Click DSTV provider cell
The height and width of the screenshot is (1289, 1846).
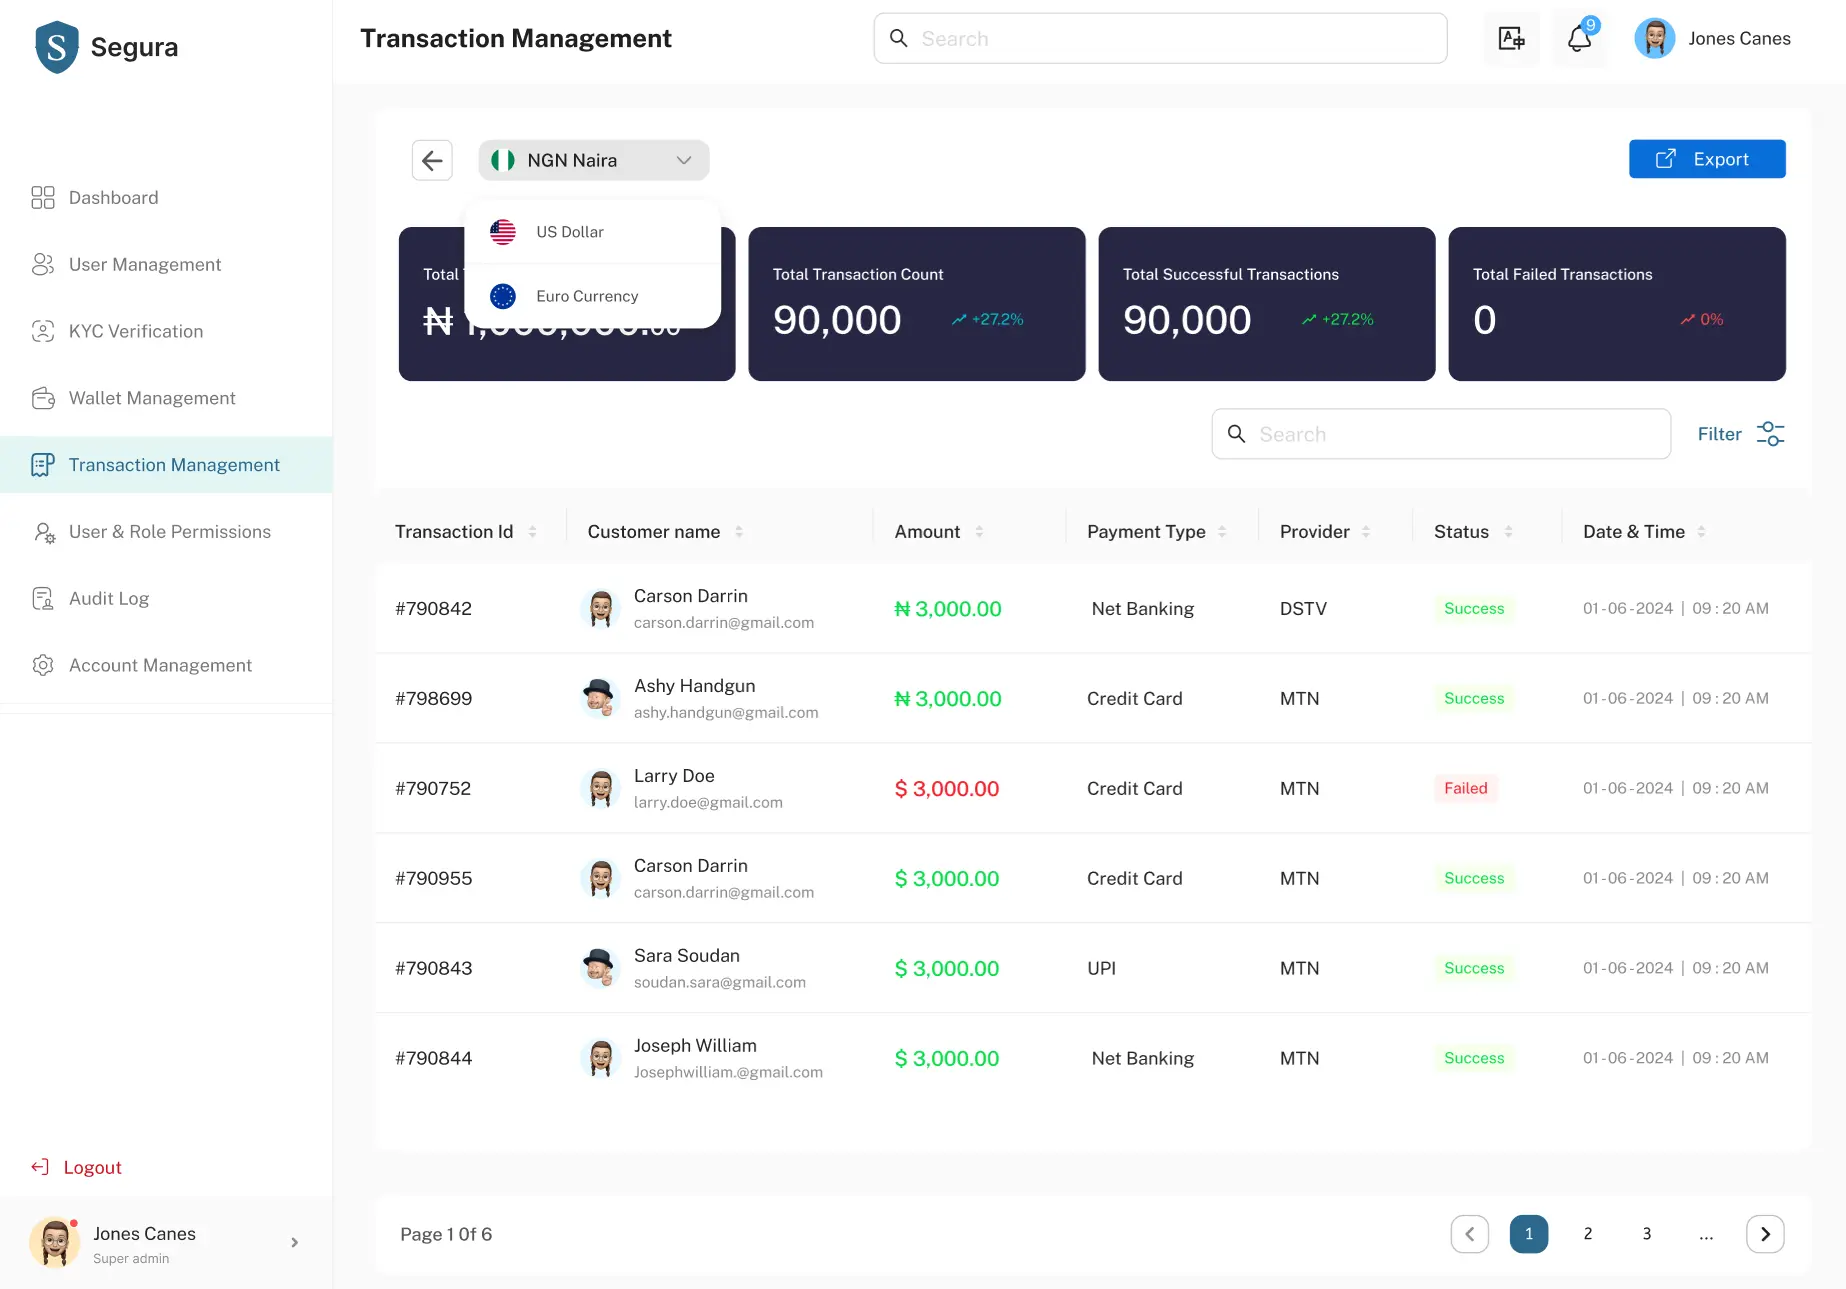[x=1303, y=609]
